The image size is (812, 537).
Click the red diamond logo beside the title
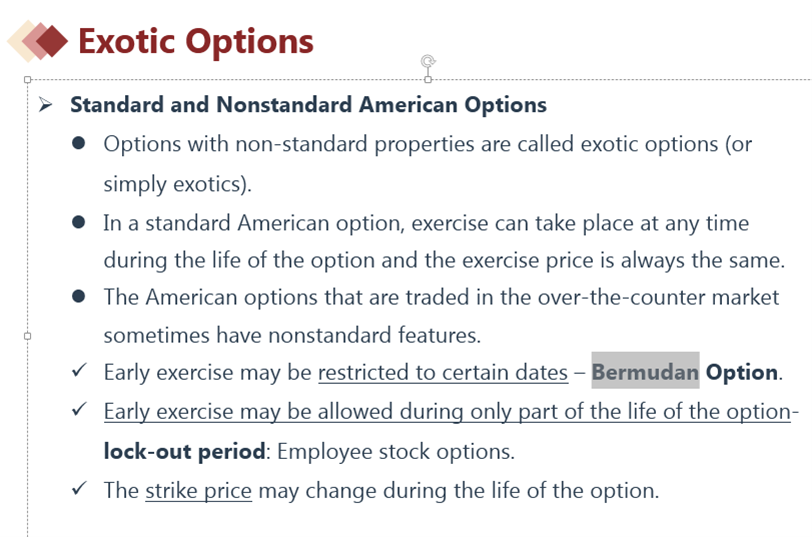click(48, 40)
